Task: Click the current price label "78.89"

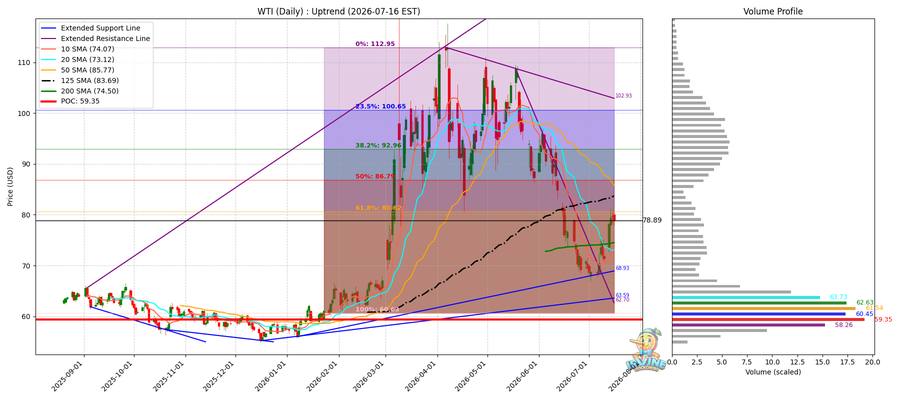Action: click(x=654, y=220)
